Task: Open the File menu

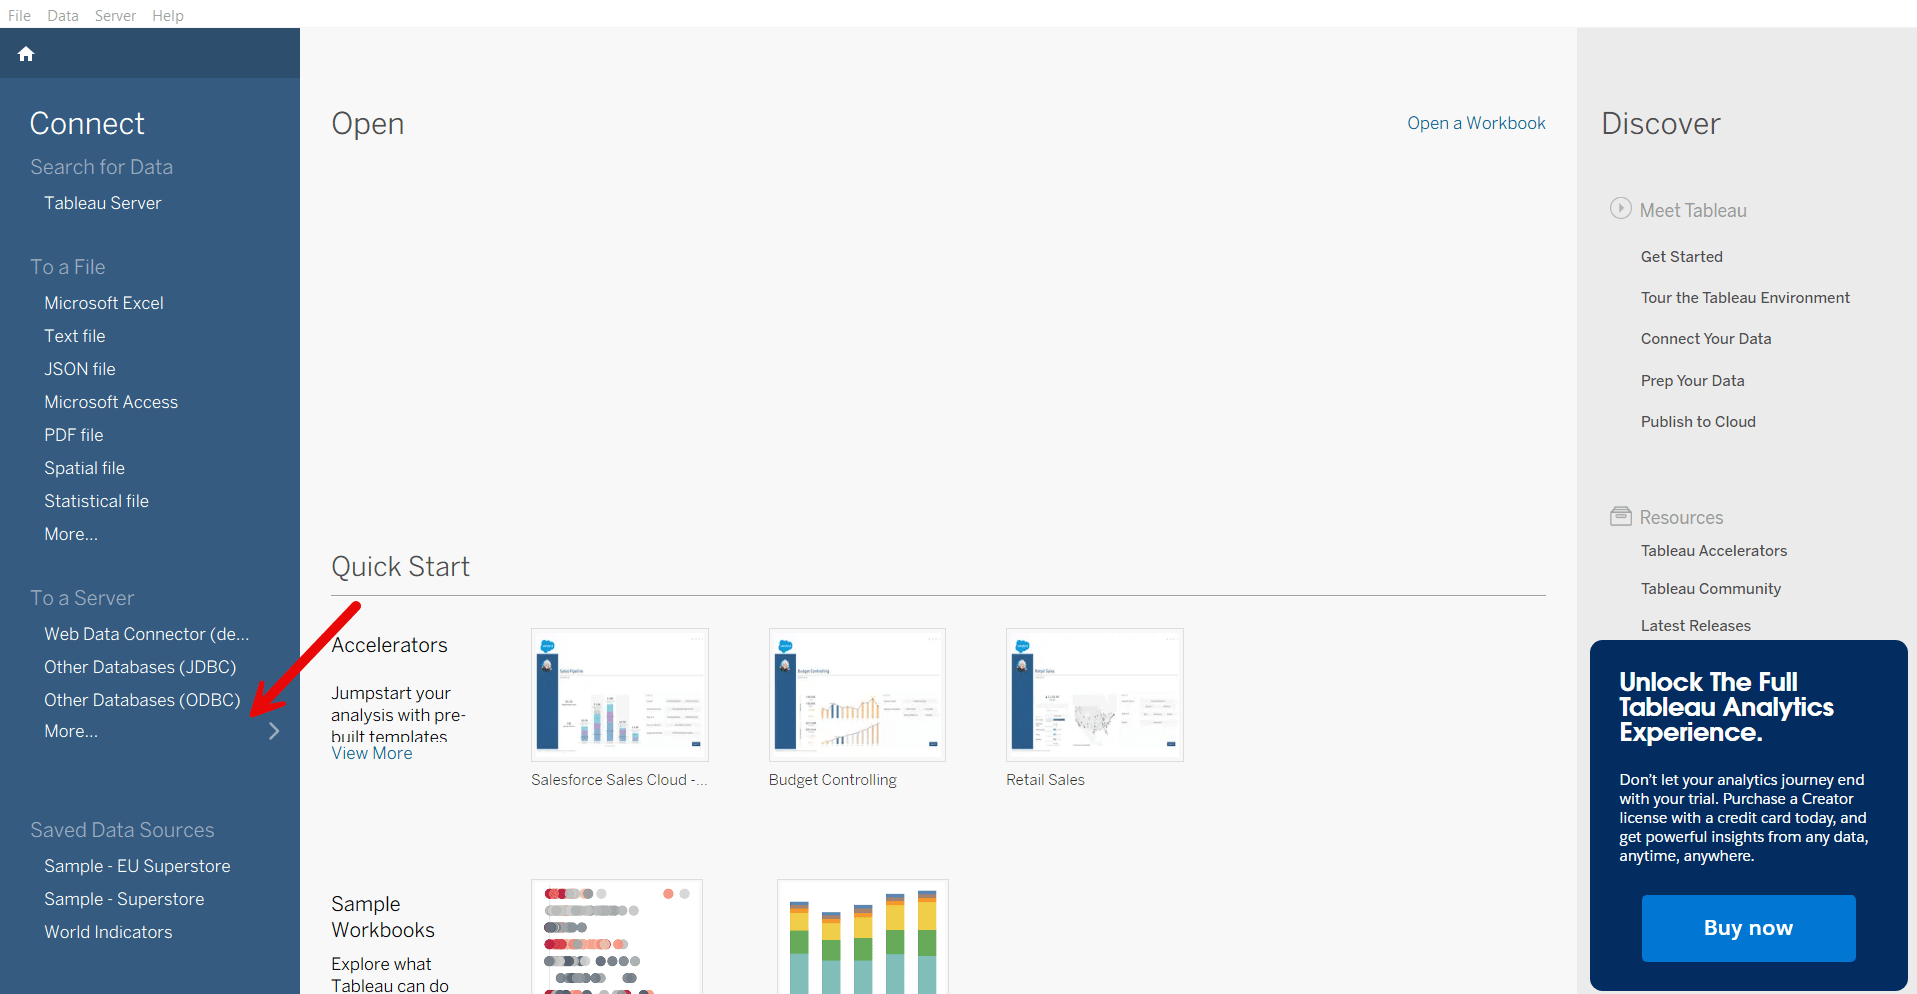Action: 18,15
